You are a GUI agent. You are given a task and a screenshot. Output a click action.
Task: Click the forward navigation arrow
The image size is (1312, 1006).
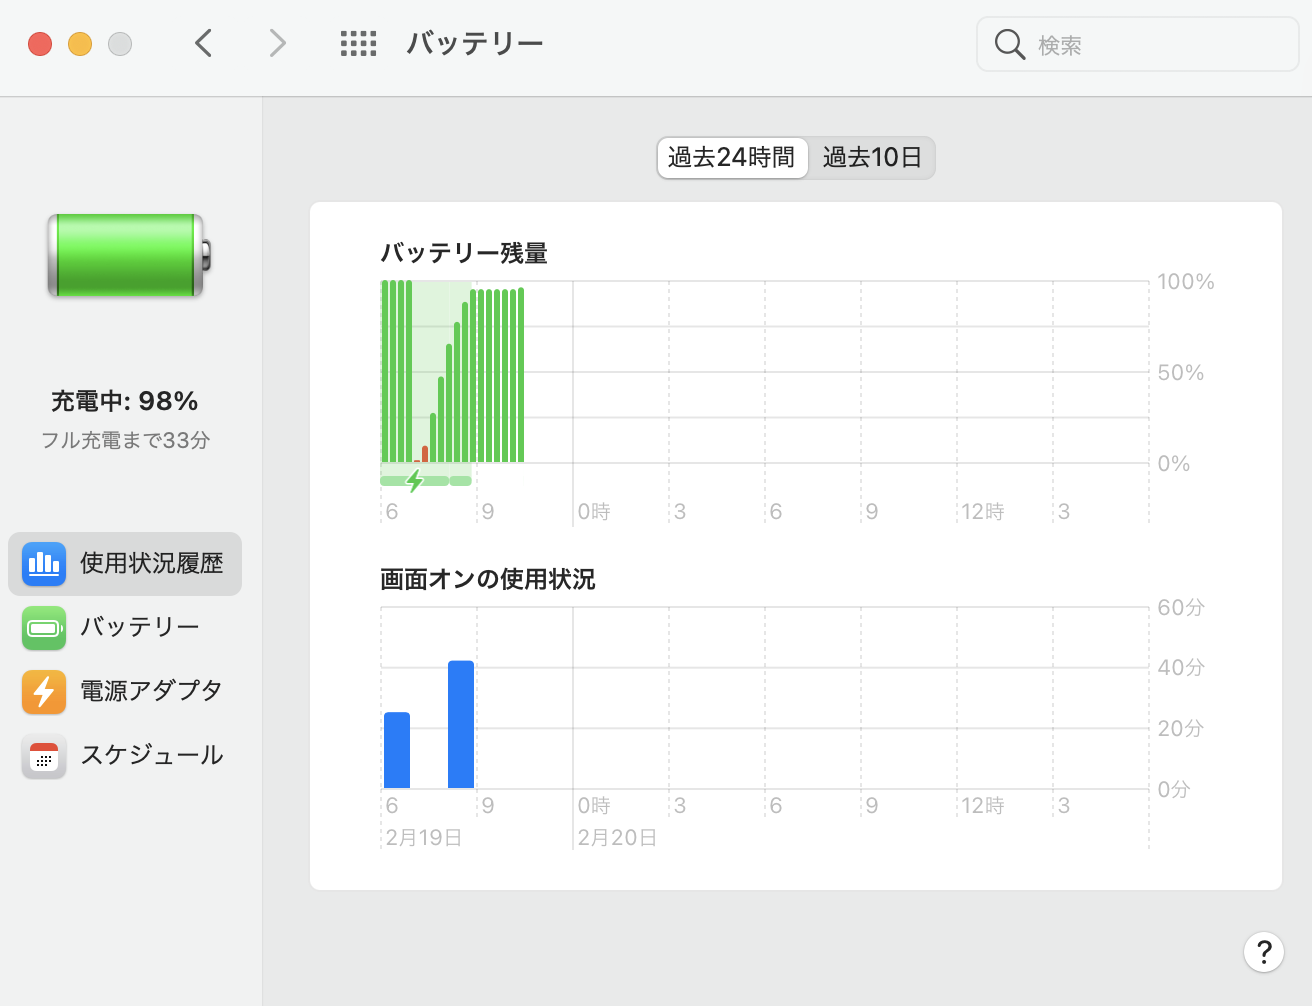tap(277, 43)
